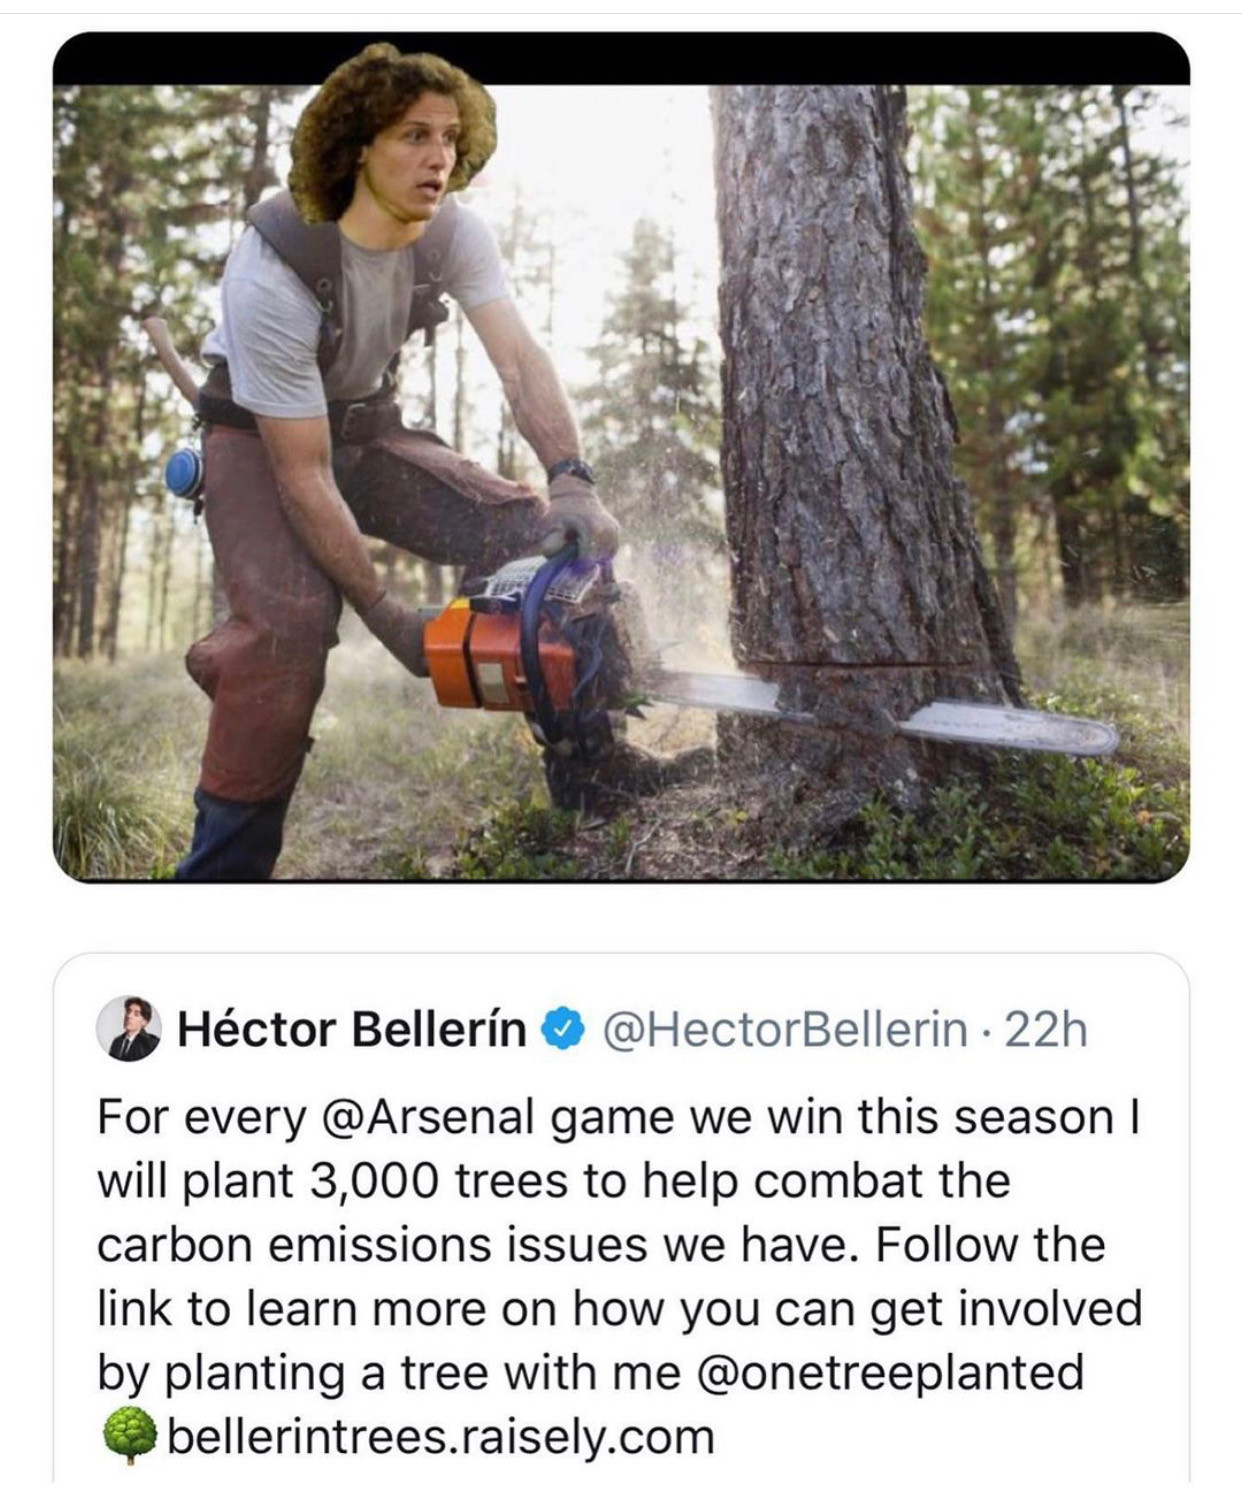The width and height of the screenshot is (1242, 1498).
Task: Click the green tree emoji
Action: tap(129, 1436)
